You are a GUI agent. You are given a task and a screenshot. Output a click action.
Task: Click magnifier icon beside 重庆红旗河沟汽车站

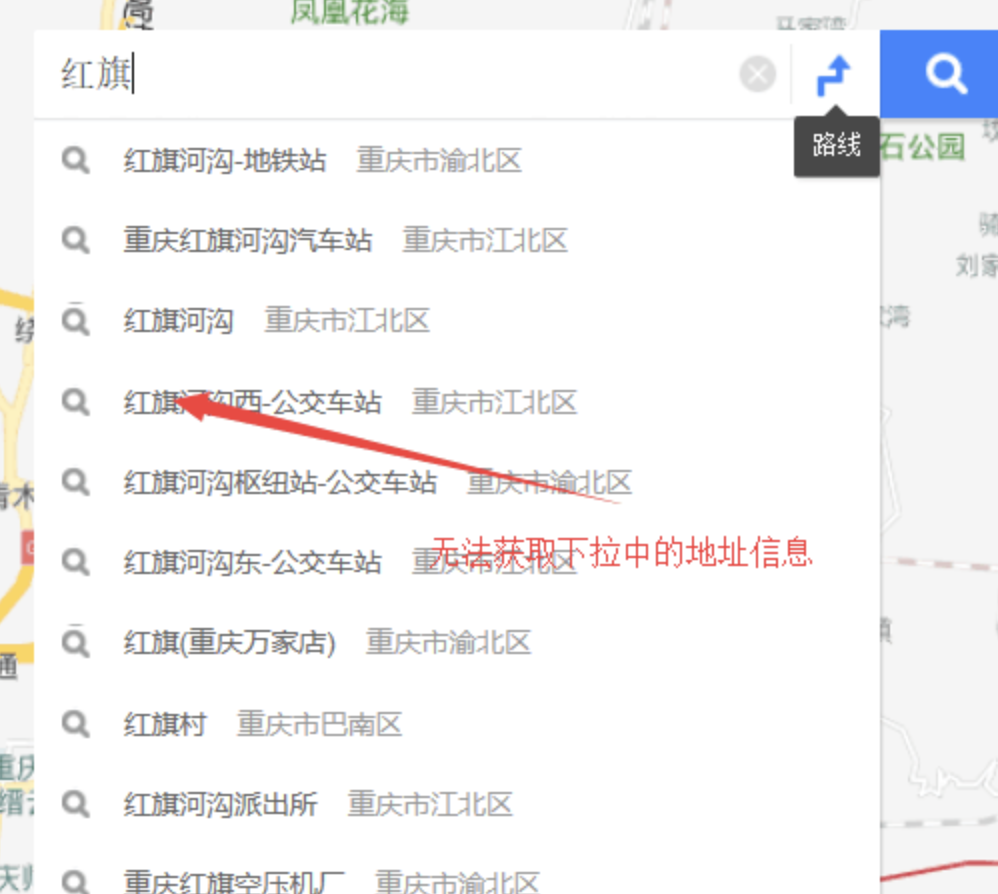76,240
